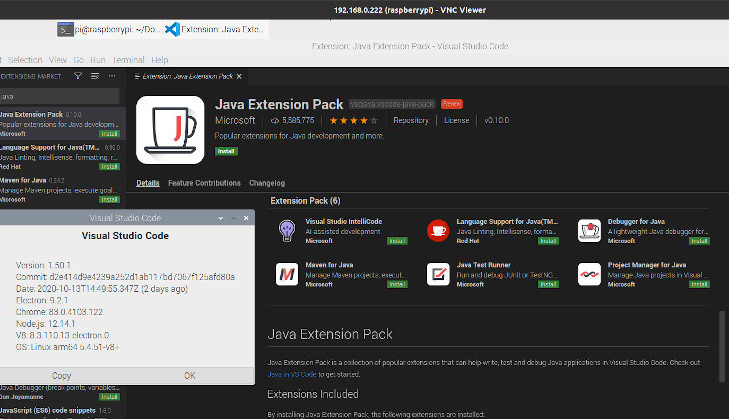Select Java Extension Pack in sidebar list

(x=63, y=124)
